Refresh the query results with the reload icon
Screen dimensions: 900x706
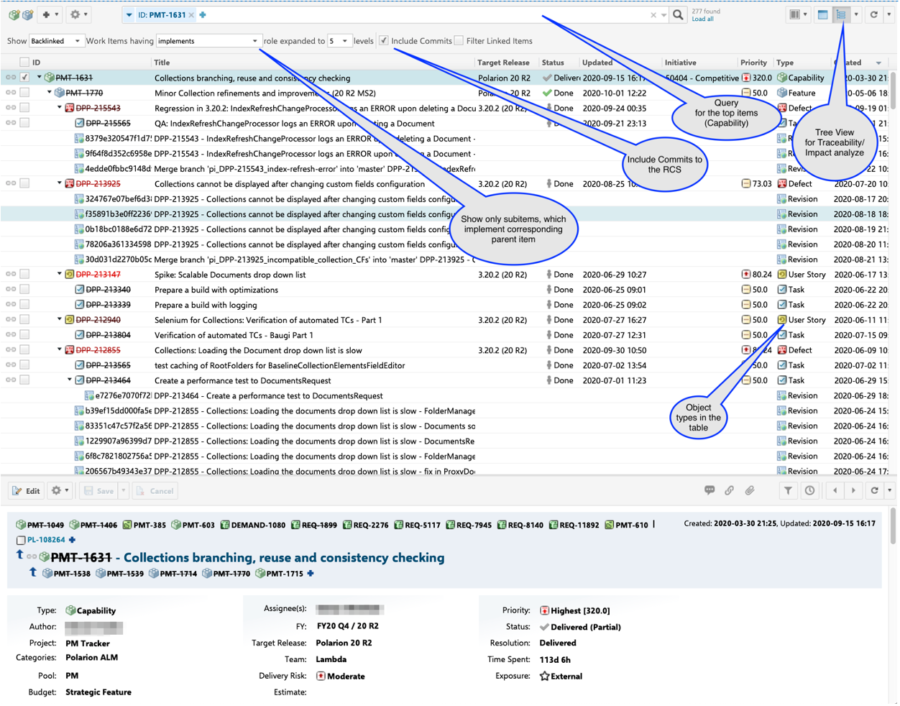pyautogui.click(x=873, y=14)
